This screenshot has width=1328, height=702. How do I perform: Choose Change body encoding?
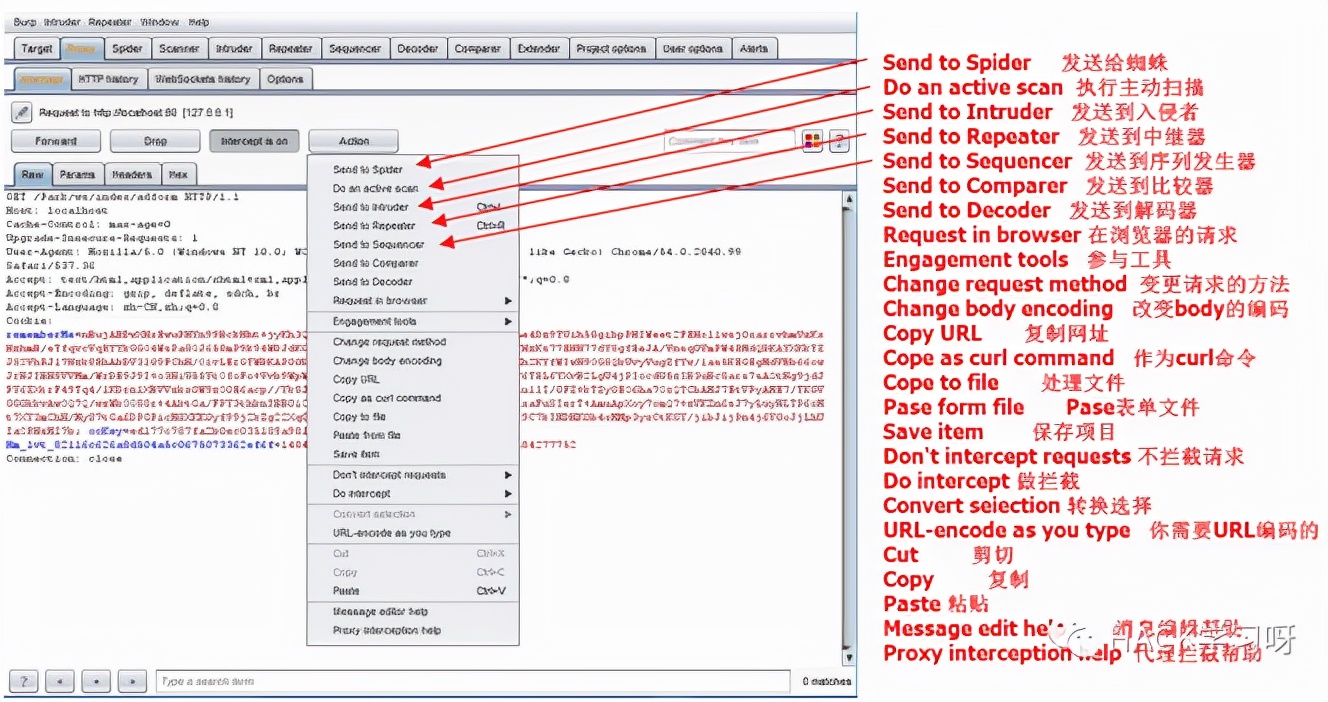click(413, 361)
